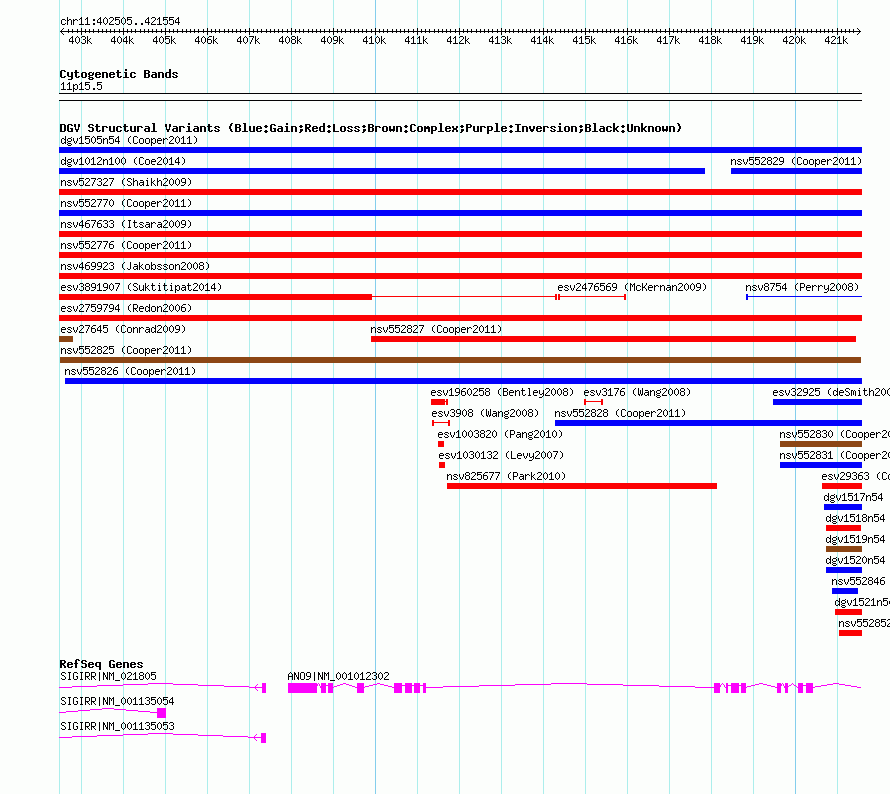Open the nsv552831 variant label
Image resolution: width=890 pixels, height=794 pixels.
(834, 455)
